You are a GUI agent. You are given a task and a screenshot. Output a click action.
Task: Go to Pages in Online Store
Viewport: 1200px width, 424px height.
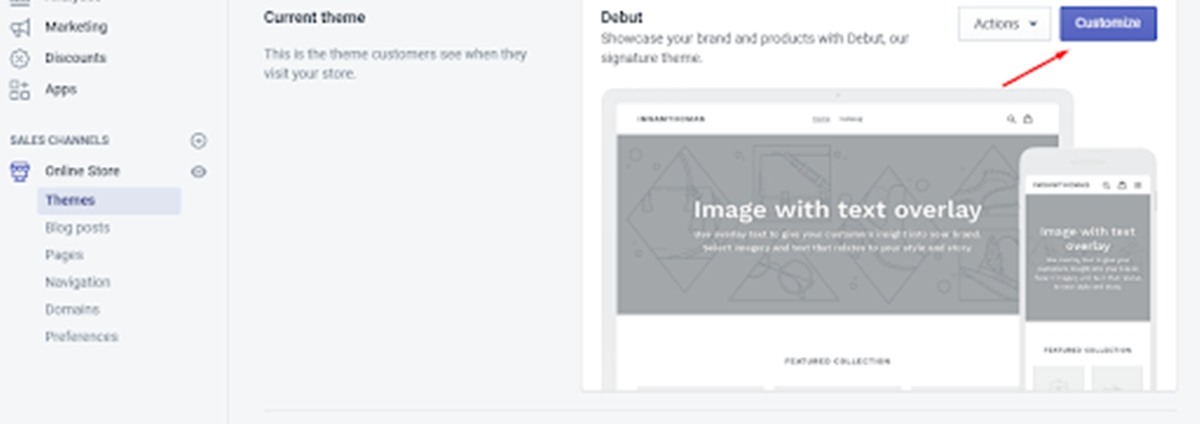click(64, 255)
